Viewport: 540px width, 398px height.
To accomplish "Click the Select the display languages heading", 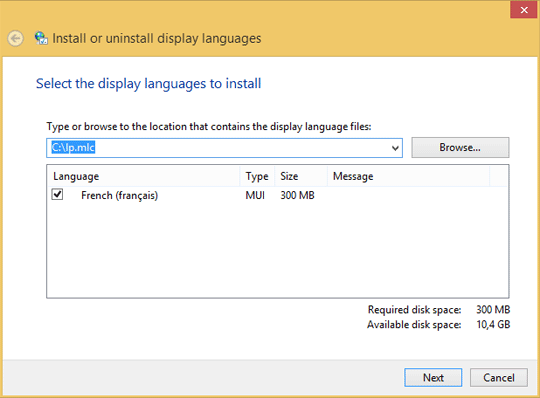I will pyautogui.click(x=148, y=84).
